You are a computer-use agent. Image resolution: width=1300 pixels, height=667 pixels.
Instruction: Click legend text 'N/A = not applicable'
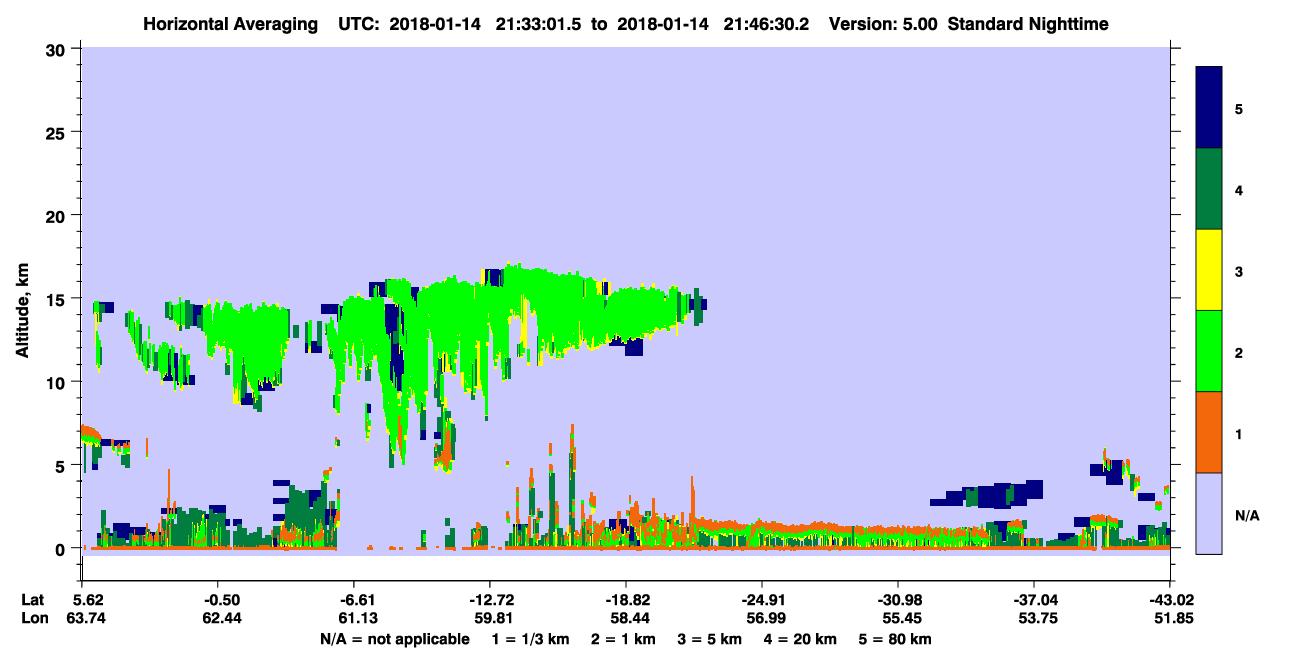(x=395, y=639)
